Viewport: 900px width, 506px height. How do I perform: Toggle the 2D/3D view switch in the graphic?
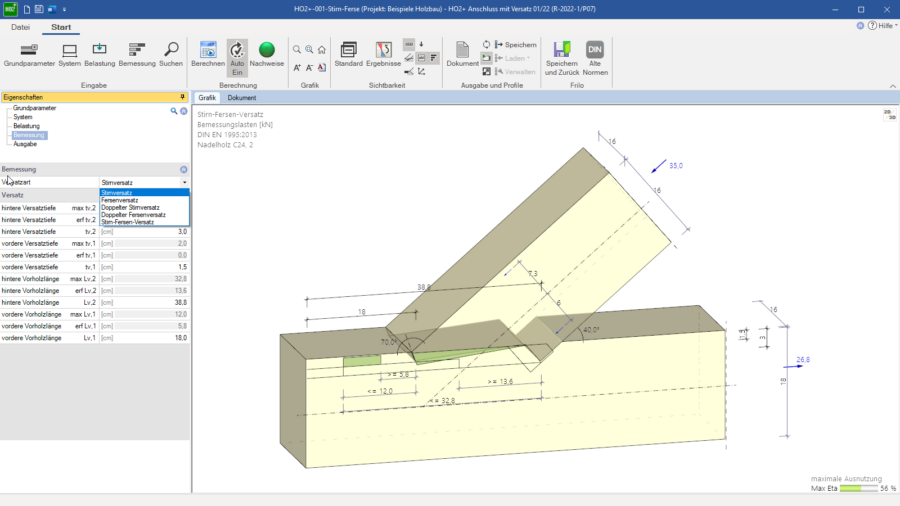pos(890,115)
